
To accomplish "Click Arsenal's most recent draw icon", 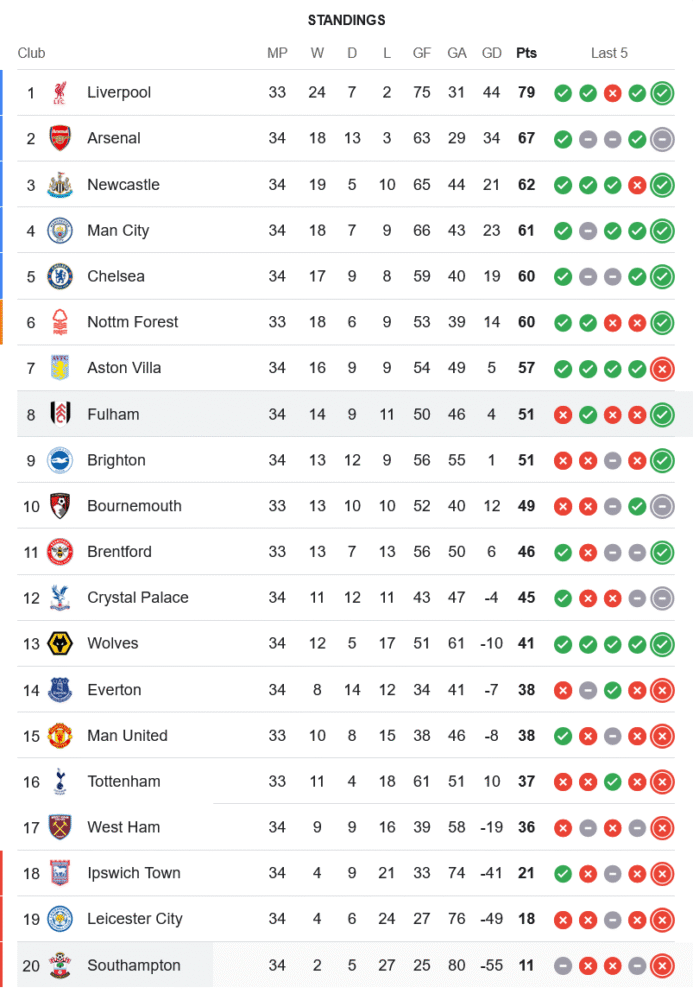I will pyautogui.click(x=661, y=139).
